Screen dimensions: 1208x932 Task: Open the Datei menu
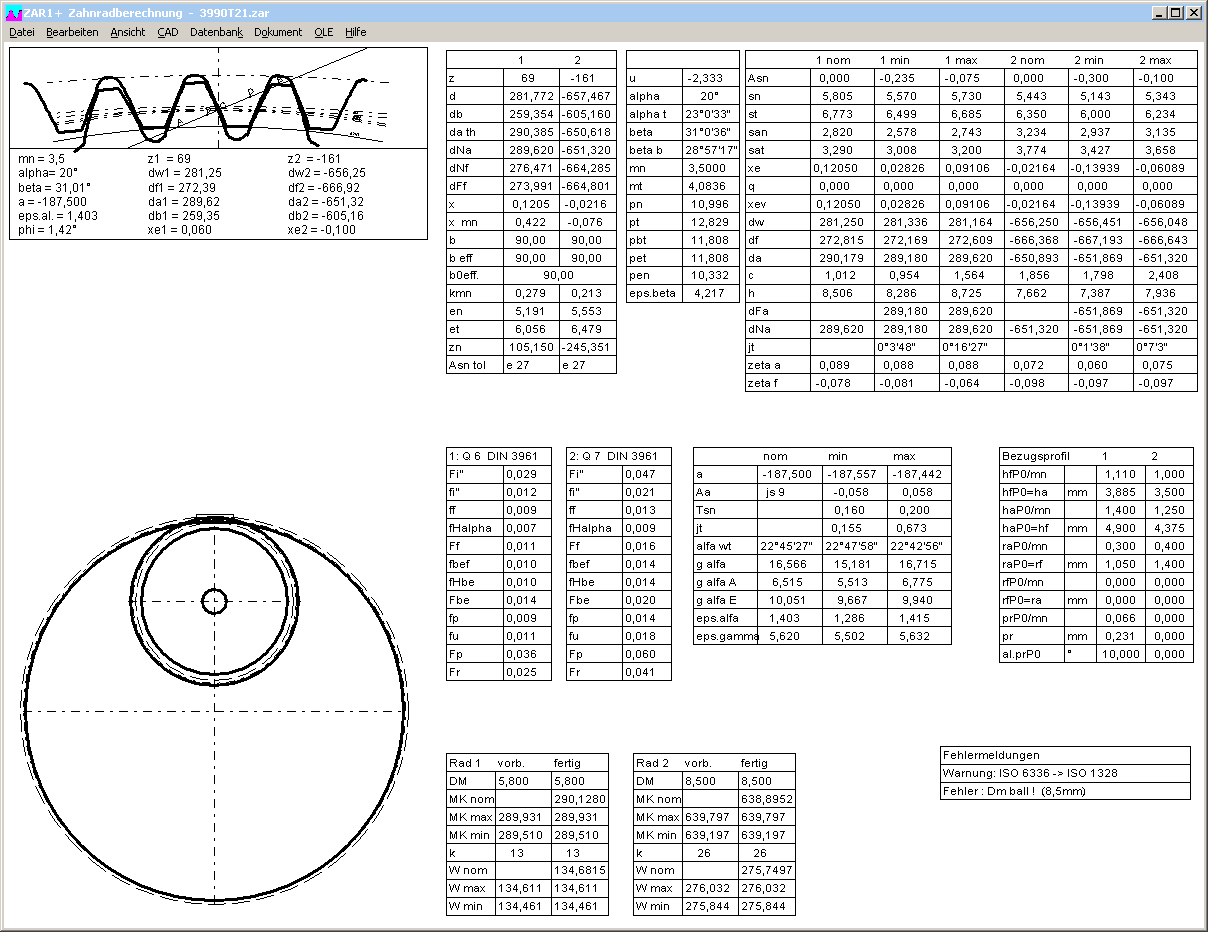[x=22, y=32]
